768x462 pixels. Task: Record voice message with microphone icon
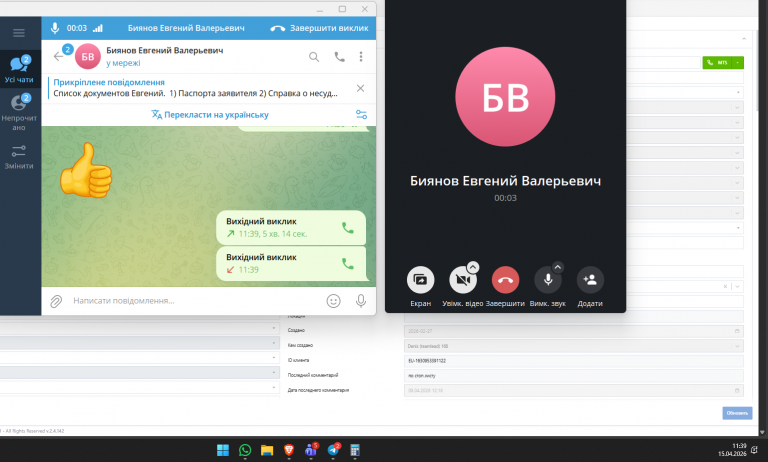click(361, 301)
